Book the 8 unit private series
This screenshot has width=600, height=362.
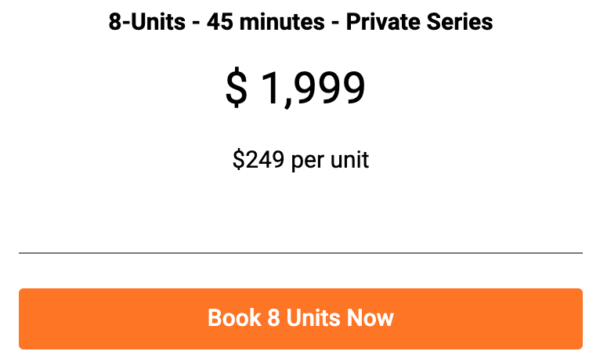(x=300, y=318)
